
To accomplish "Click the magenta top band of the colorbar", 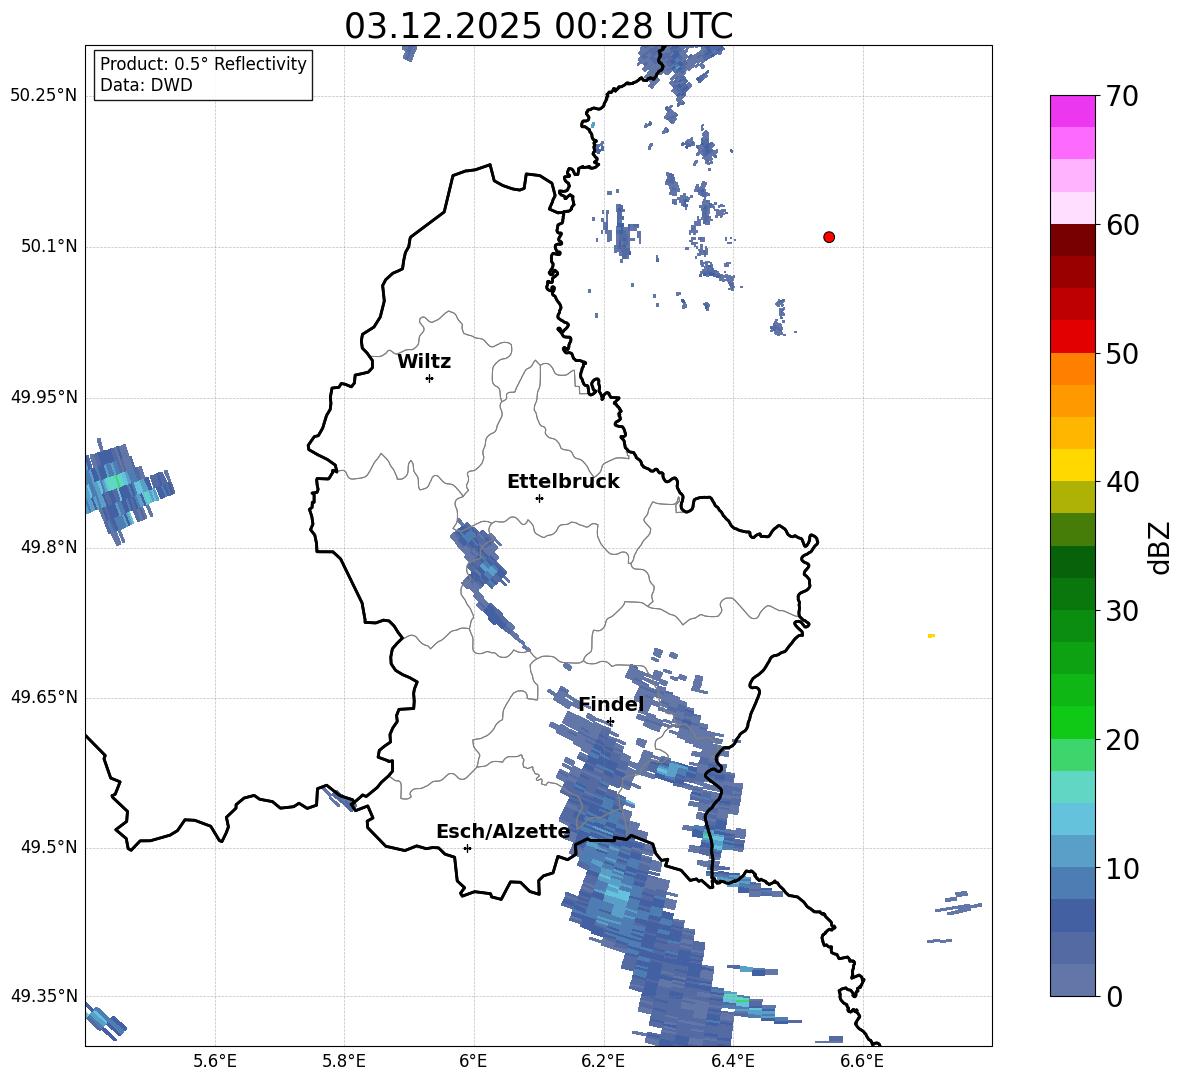I will 1073,111.
